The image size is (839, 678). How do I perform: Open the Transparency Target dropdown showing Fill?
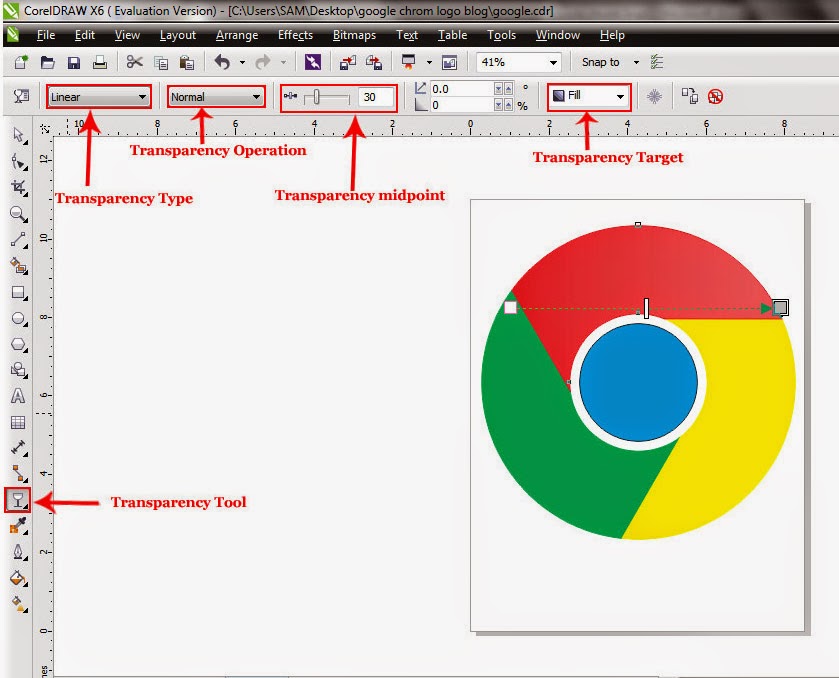pyautogui.click(x=589, y=96)
